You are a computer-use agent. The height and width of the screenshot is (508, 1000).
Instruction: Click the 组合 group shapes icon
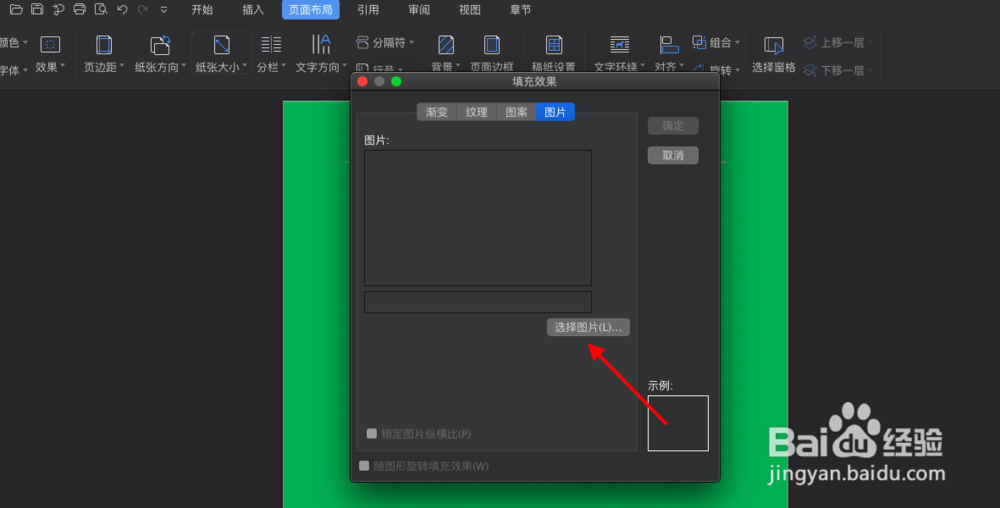(x=699, y=43)
